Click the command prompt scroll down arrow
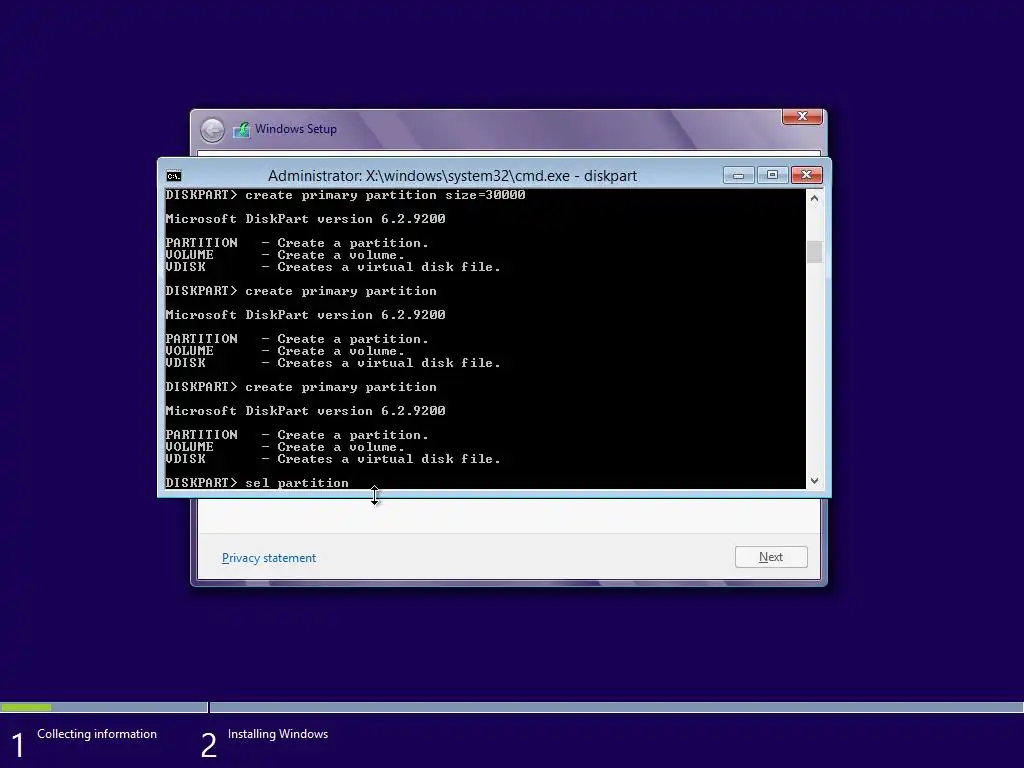Viewport: 1024px width, 768px height. click(x=814, y=481)
